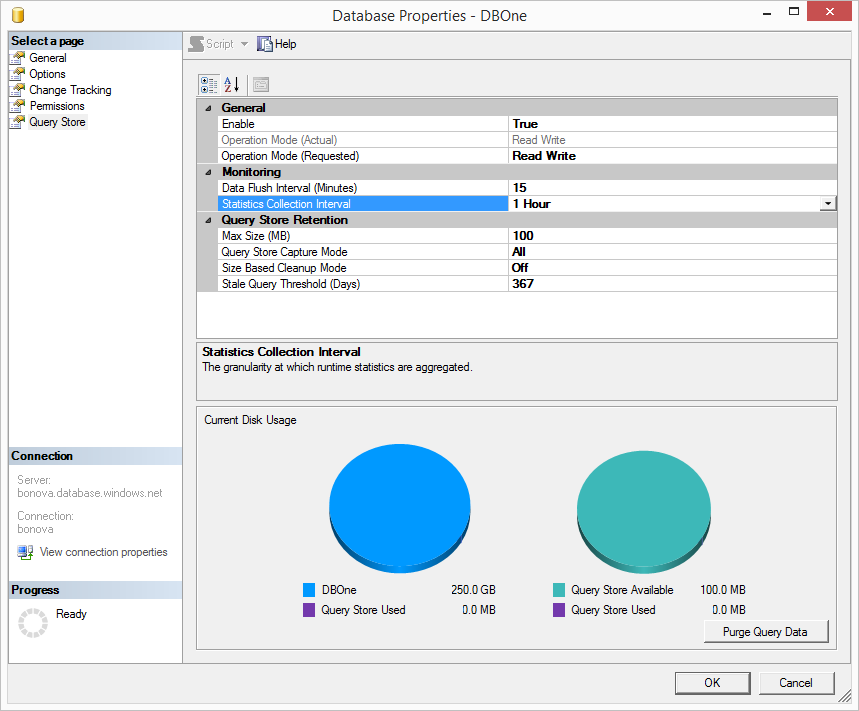Collapse the Query Store Retention section
The width and height of the screenshot is (859, 711).
tap(208, 220)
